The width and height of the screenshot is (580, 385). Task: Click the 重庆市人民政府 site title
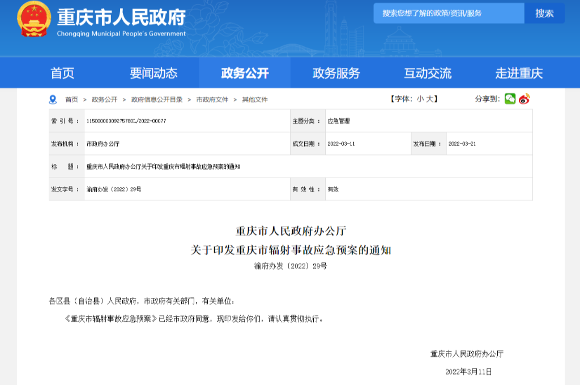(x=121, y=17)
